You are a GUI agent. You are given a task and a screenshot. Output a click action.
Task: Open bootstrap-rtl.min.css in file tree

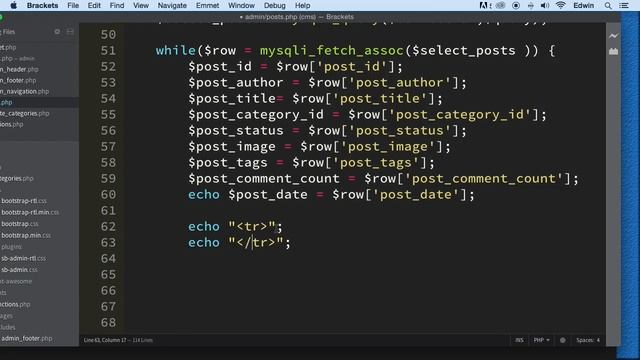[x=30, y=212]
